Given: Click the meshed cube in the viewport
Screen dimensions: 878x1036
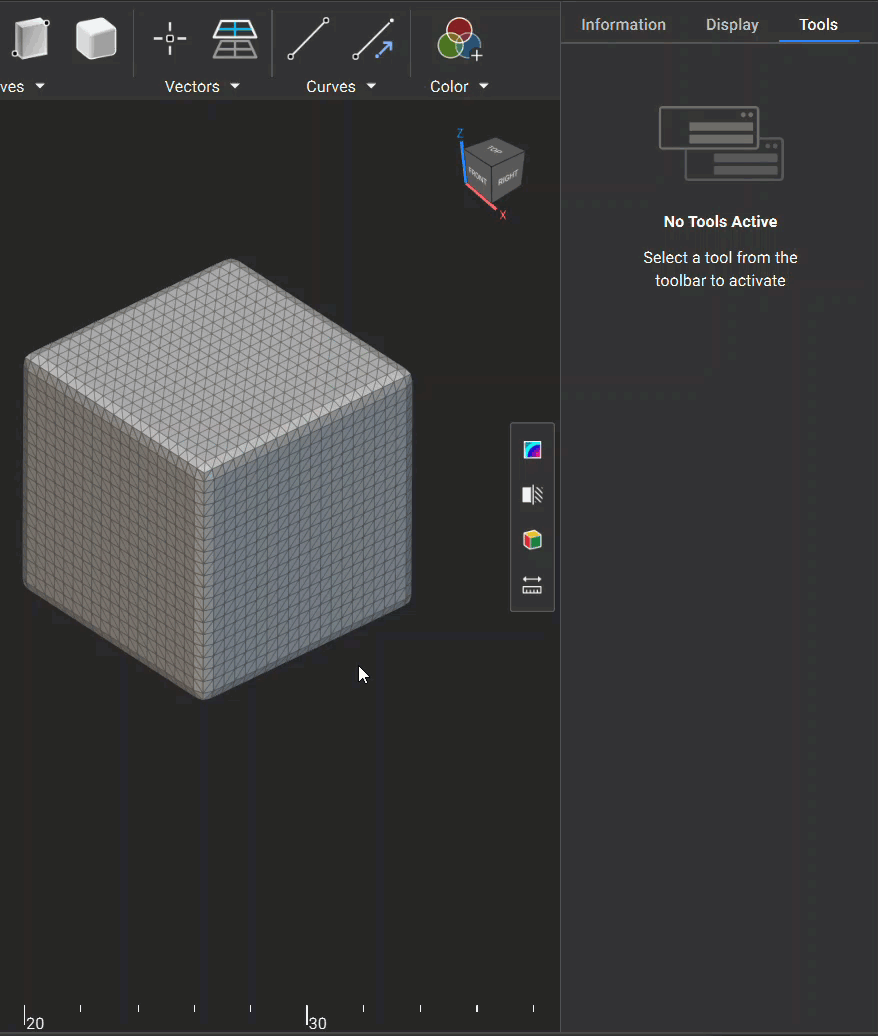Looking at the screenshot, I should [217, 478].
